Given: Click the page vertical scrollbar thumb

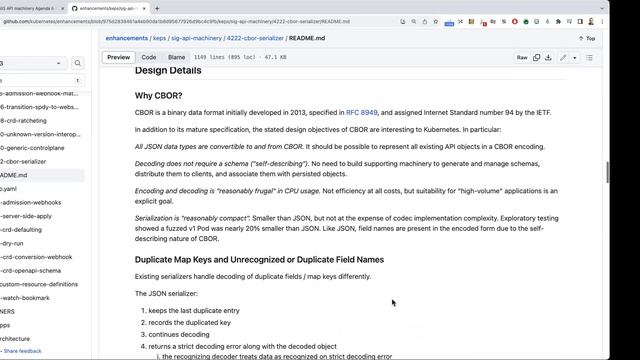Looking at the screenshot, I should click(x=607, y=172).
